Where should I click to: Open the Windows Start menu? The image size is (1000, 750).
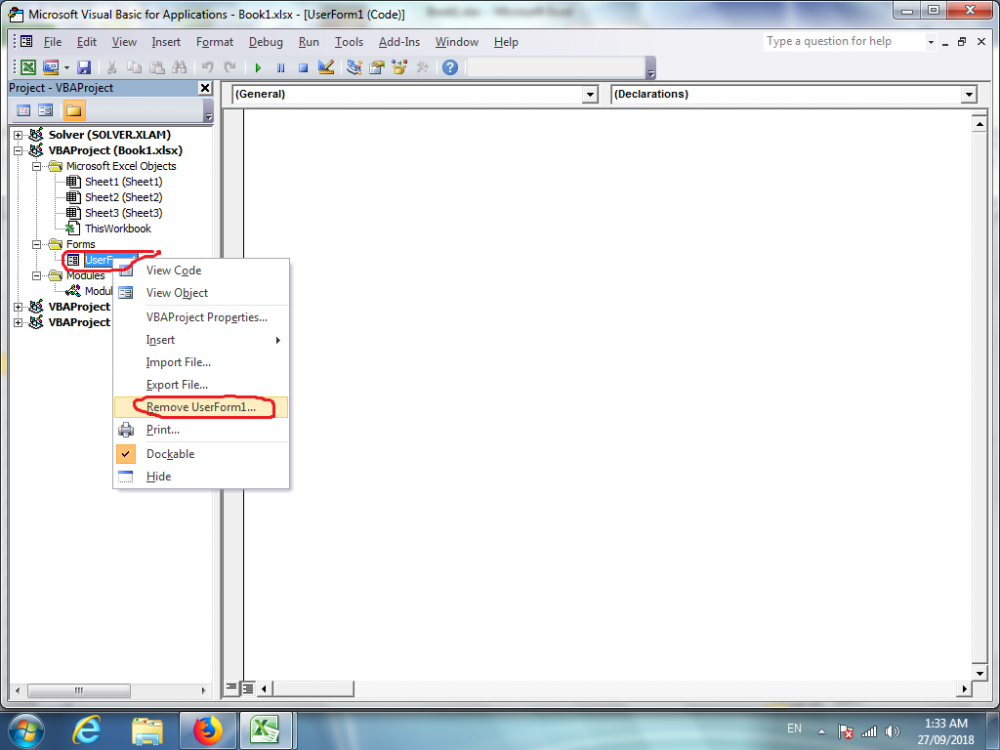tap(24, 730)
